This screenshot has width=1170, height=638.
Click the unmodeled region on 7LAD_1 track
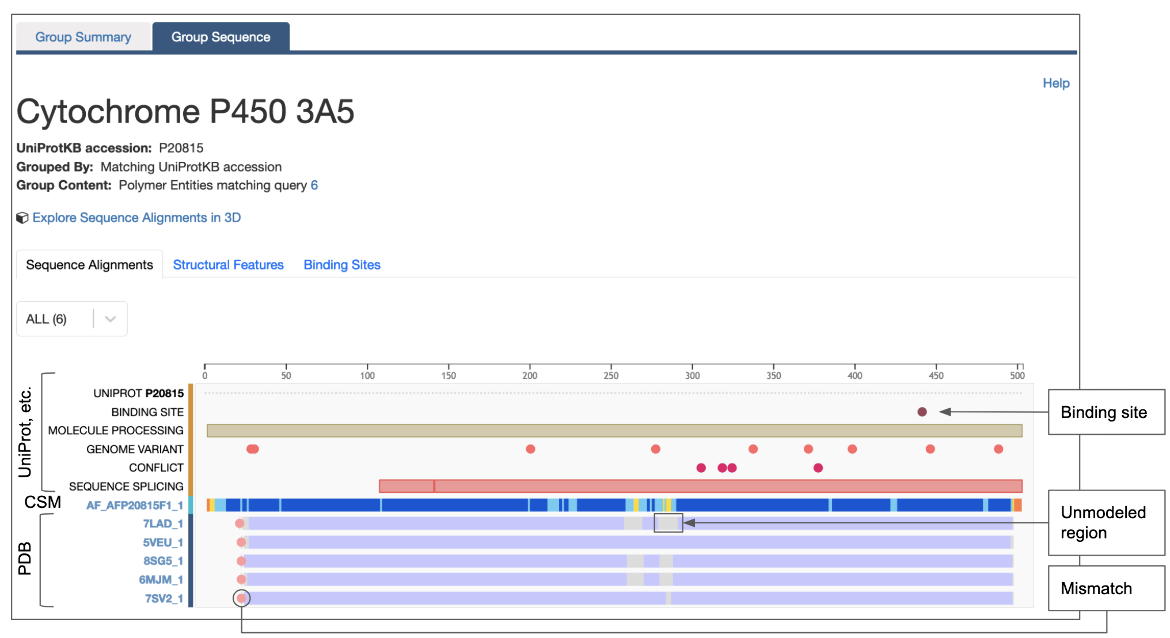pos(668,523)
